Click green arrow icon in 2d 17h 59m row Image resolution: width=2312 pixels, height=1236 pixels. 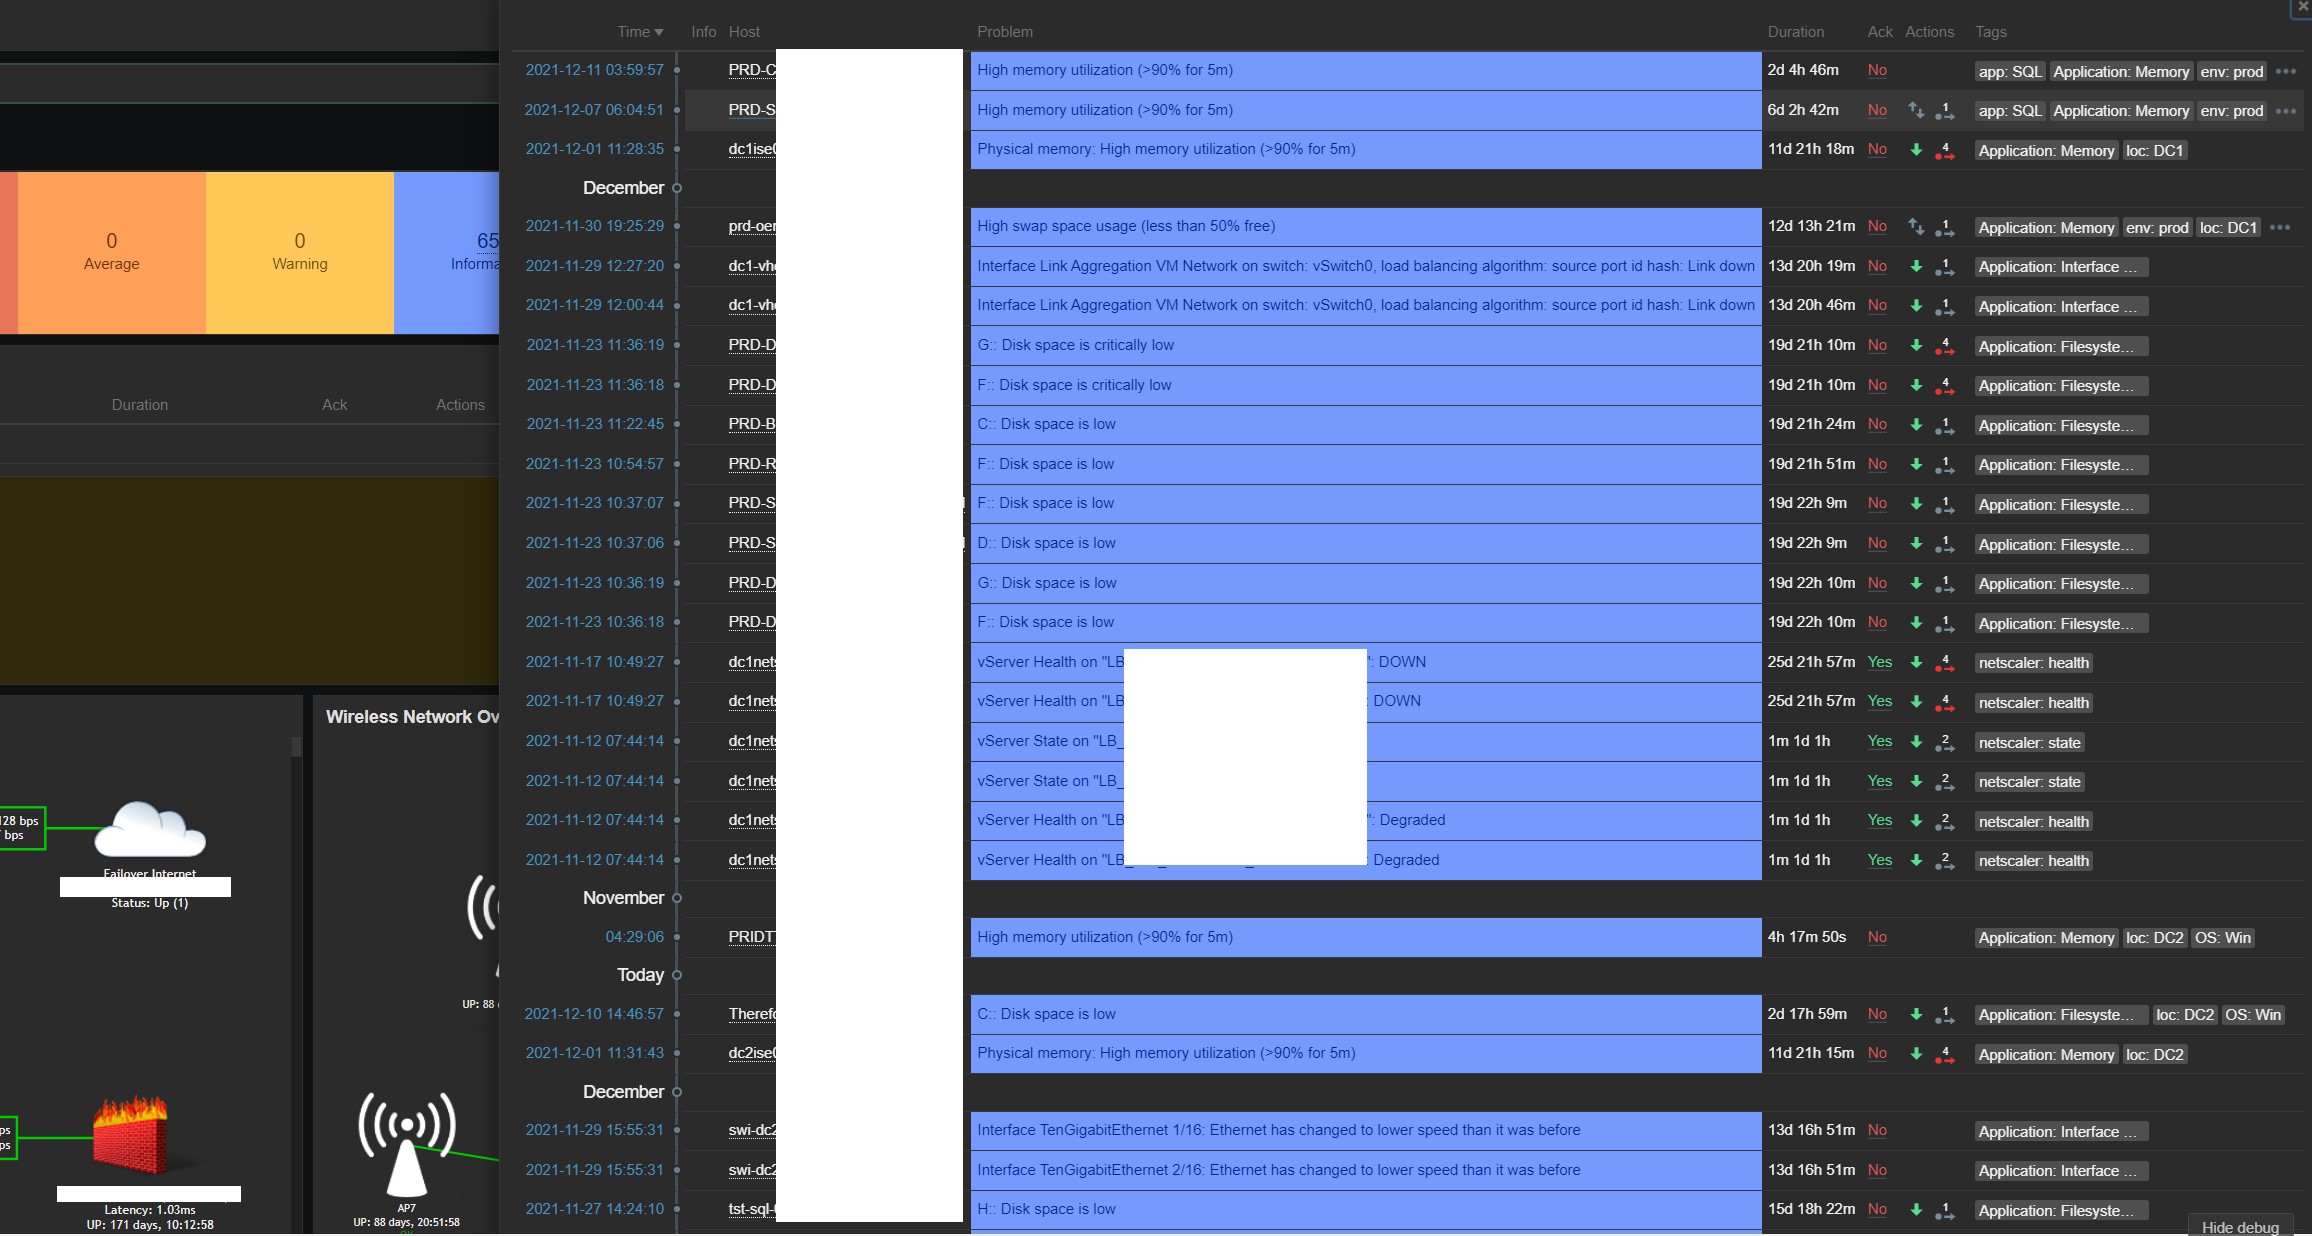1916,1014
